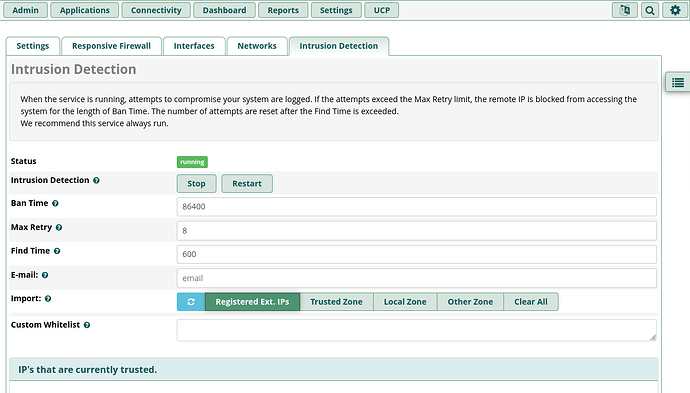This screenshot has height=393, width=690.
Task: Open the language selector icon in top bar
Action: pos(624,10)
